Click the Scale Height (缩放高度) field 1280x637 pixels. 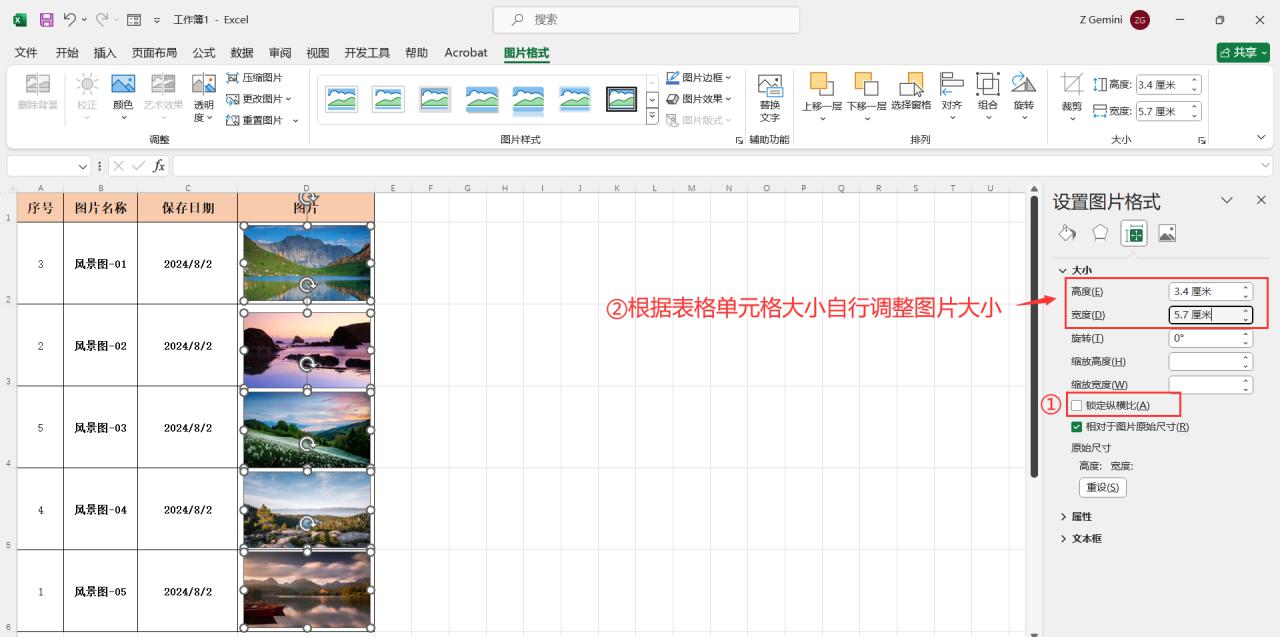pyautogui.click(x=1210, y=361)
